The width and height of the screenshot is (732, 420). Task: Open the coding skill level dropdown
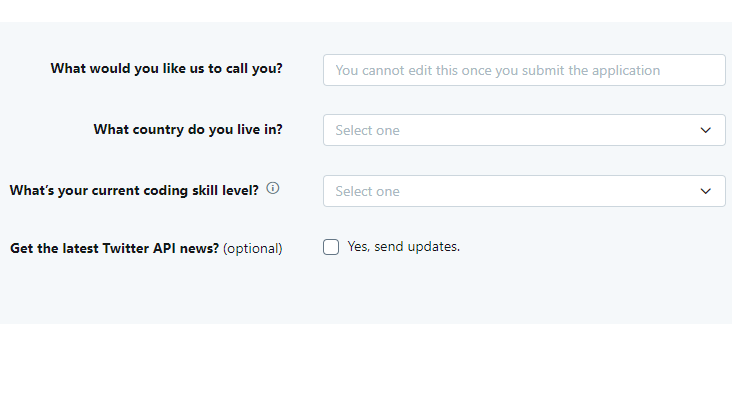[524, 191]
